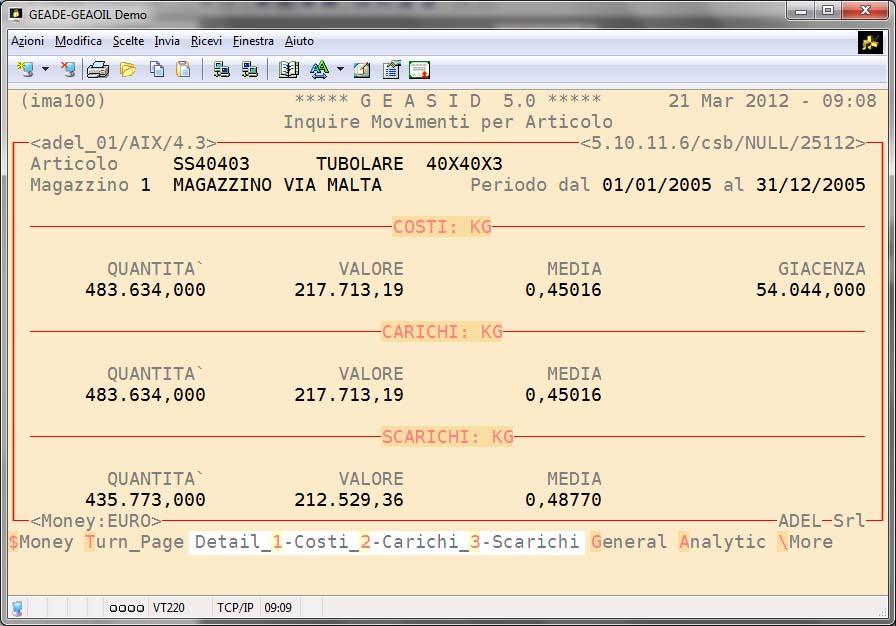Screen dimensions: 896x626
Task: Select the General command in bottom menu
Action: (x=628, y=542)
